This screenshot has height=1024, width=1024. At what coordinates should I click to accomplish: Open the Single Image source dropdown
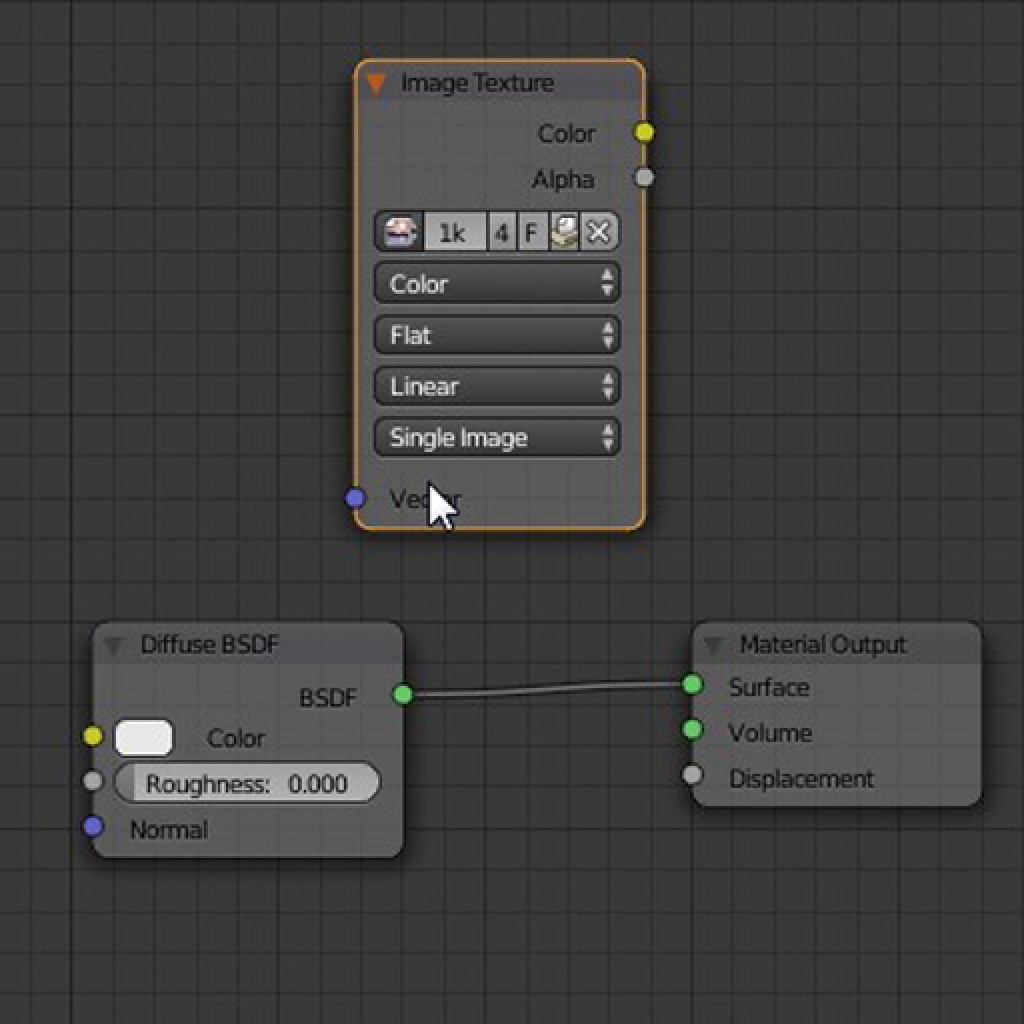tap(497, 437)
